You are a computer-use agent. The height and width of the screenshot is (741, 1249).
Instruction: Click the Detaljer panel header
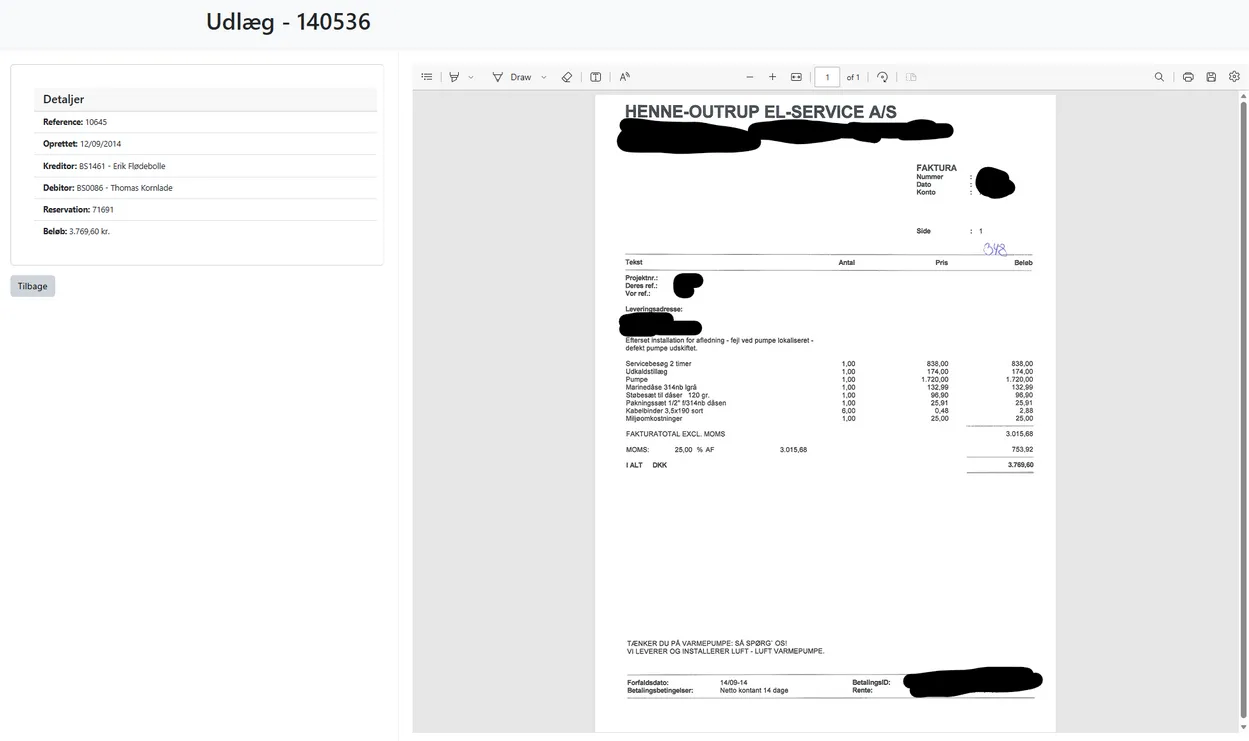coord(206,99)
